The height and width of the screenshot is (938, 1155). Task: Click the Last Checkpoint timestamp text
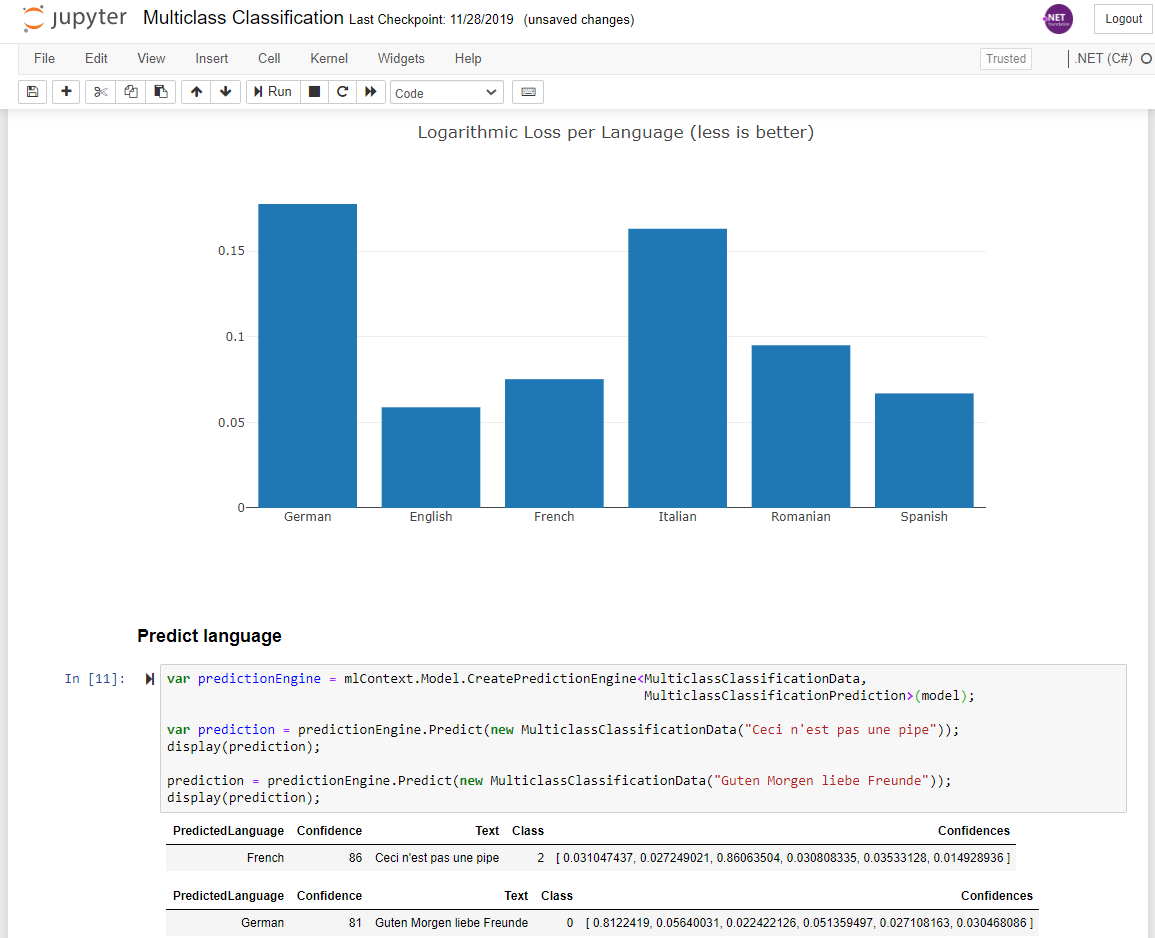click(x=431, y=20)
